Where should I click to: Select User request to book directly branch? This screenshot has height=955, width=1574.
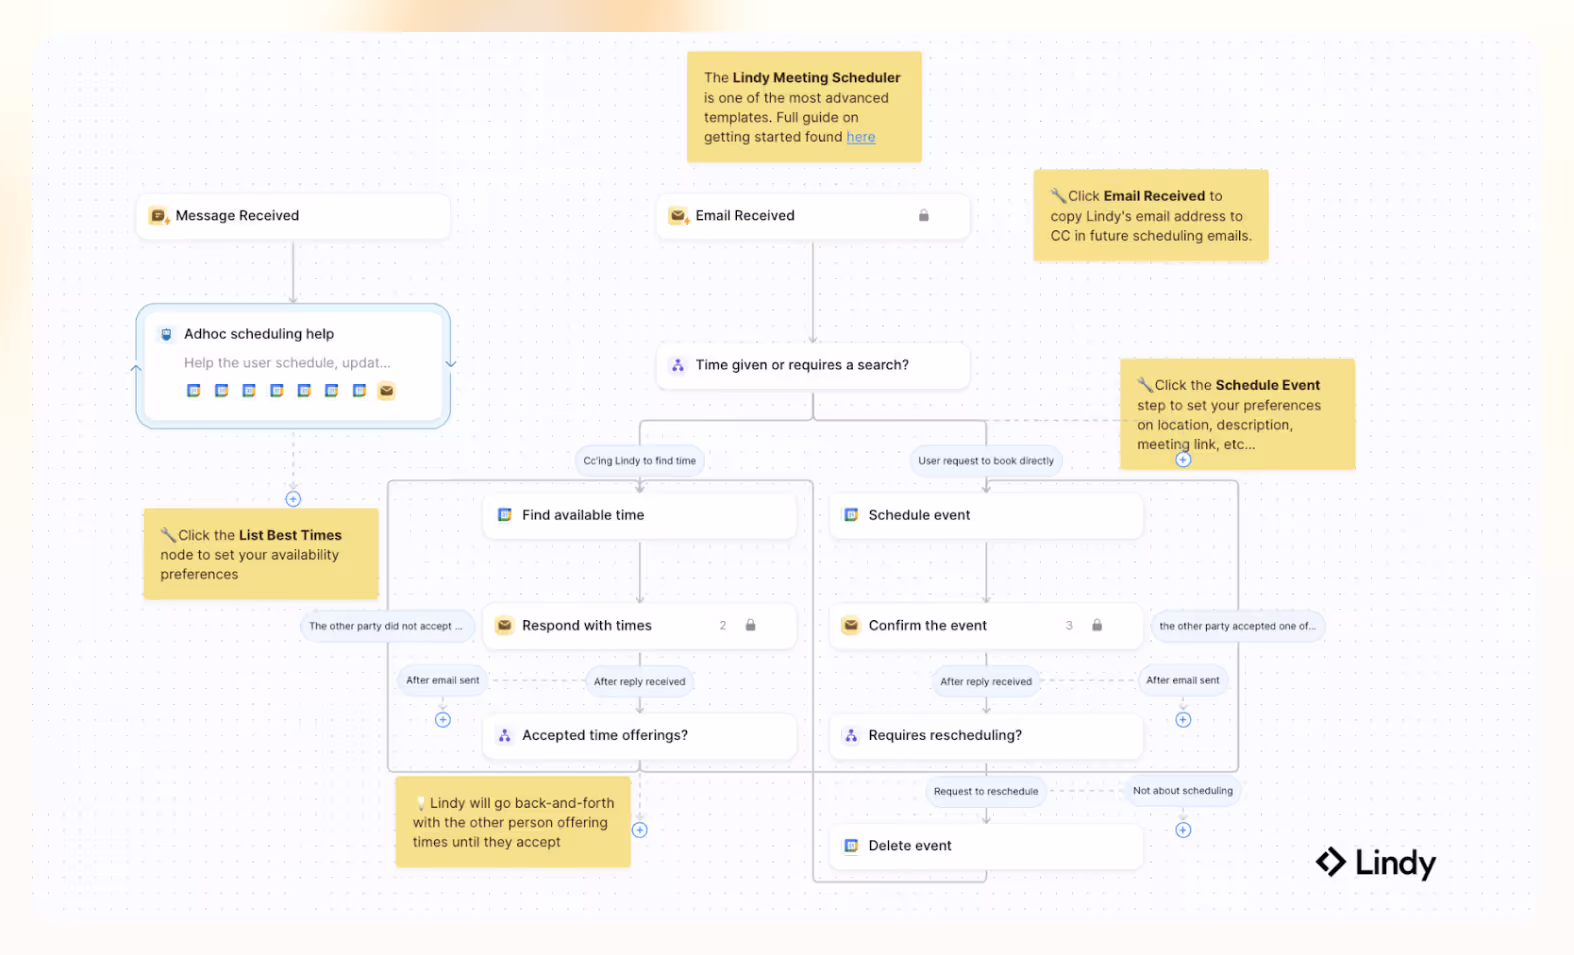[x=986, y=461]
